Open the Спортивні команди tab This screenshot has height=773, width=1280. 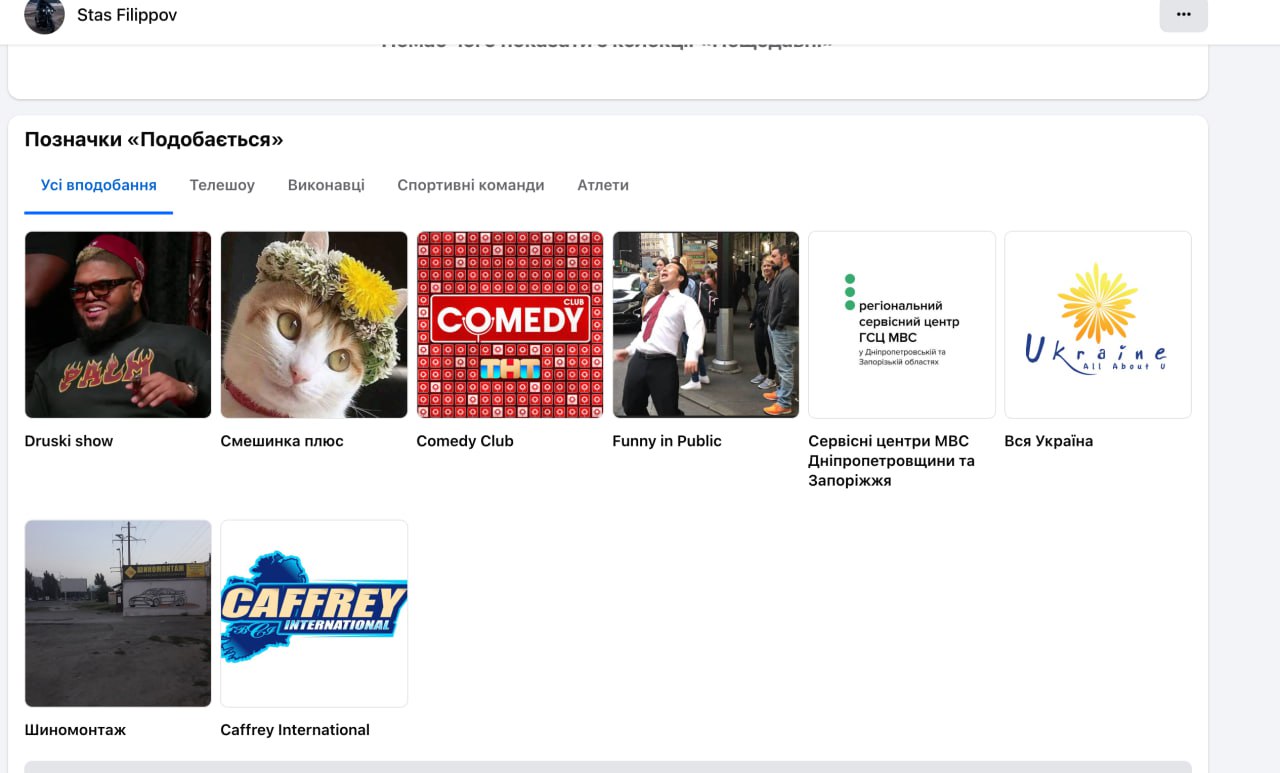(471, 185)
